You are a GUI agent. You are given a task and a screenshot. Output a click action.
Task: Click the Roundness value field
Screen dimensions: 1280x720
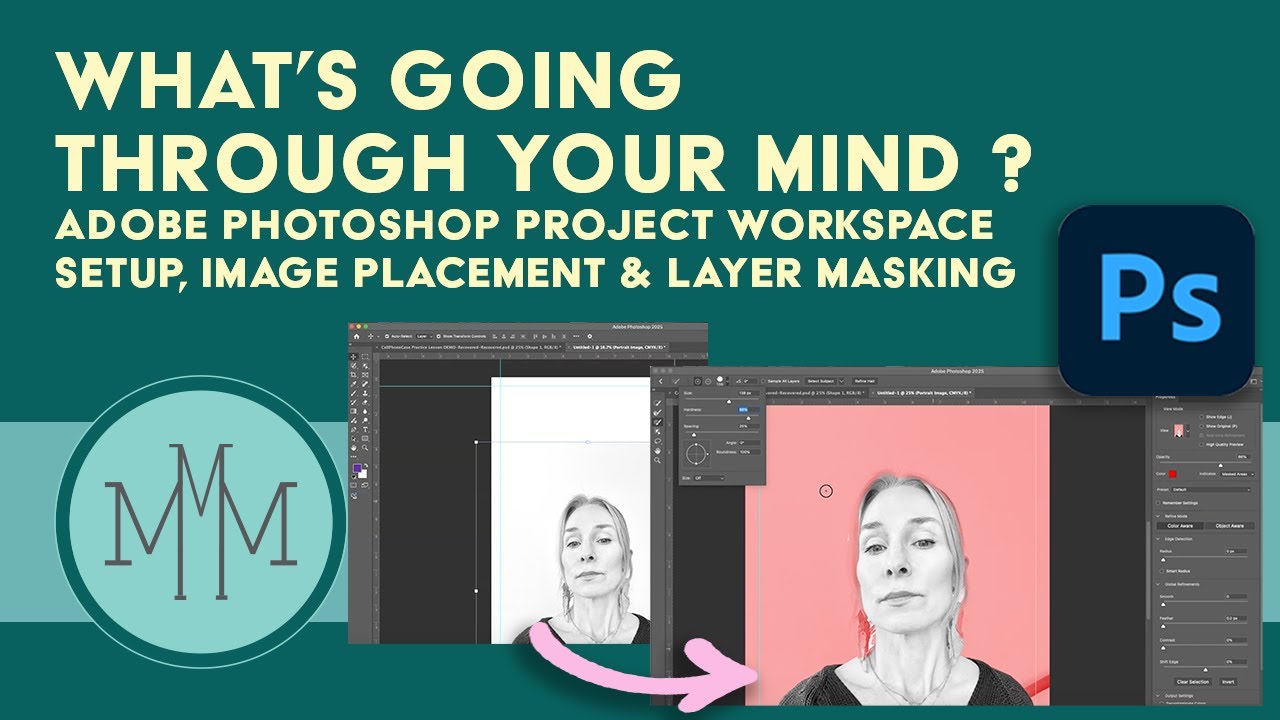coord(750,452)
